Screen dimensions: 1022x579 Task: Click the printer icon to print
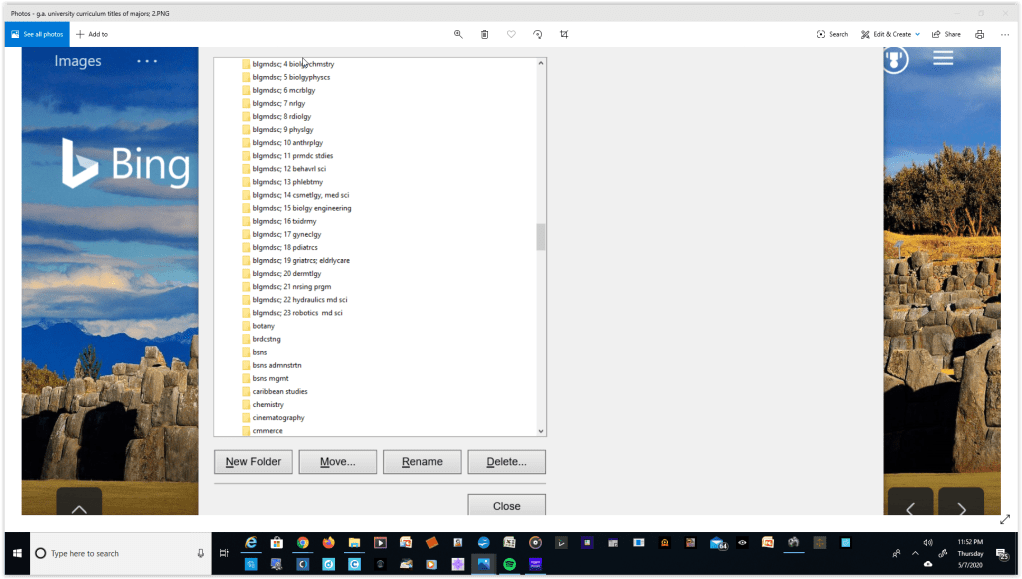pyautogui.click(x=979, y=34)
